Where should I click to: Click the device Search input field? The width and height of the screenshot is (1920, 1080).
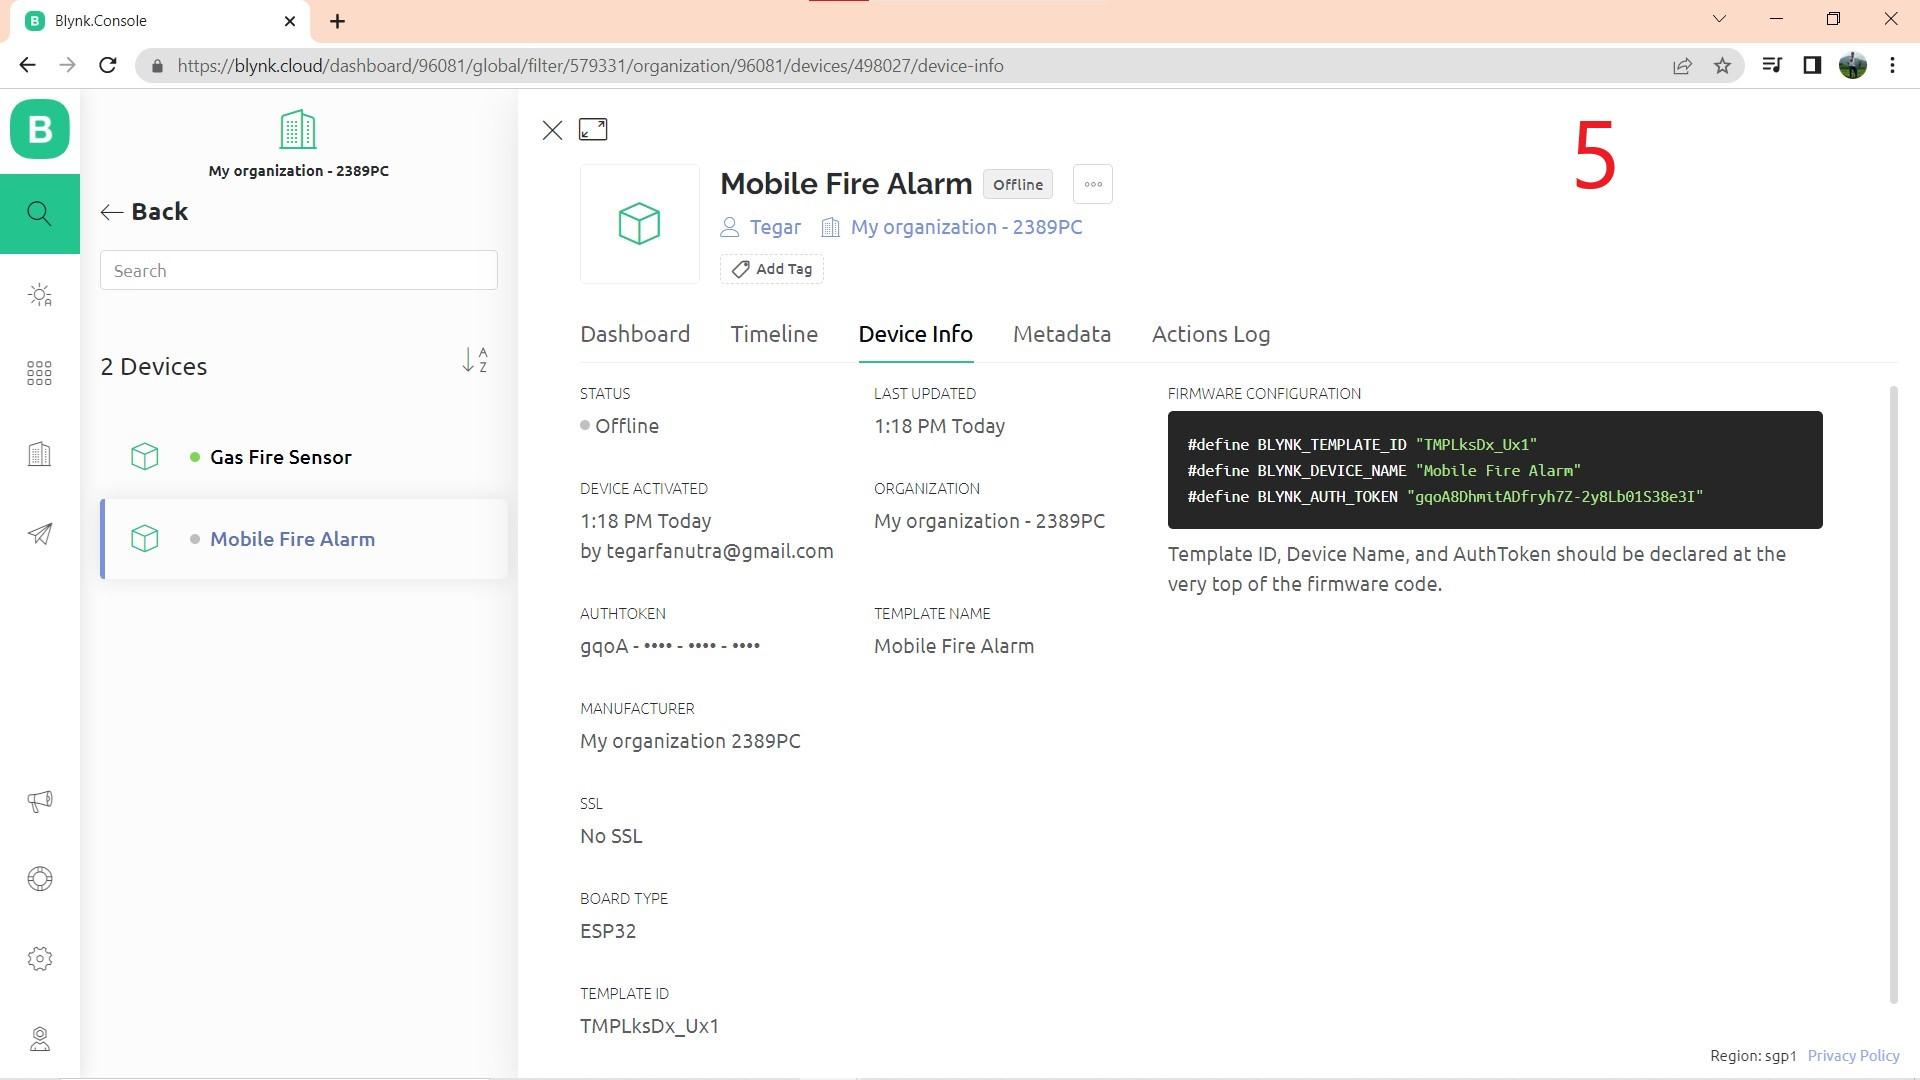pyautogui.click(x=298, y=271)
